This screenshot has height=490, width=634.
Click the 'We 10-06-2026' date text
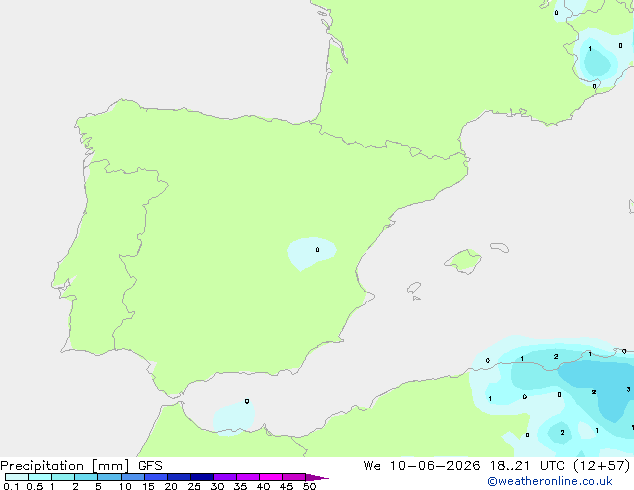click(422, 466)
